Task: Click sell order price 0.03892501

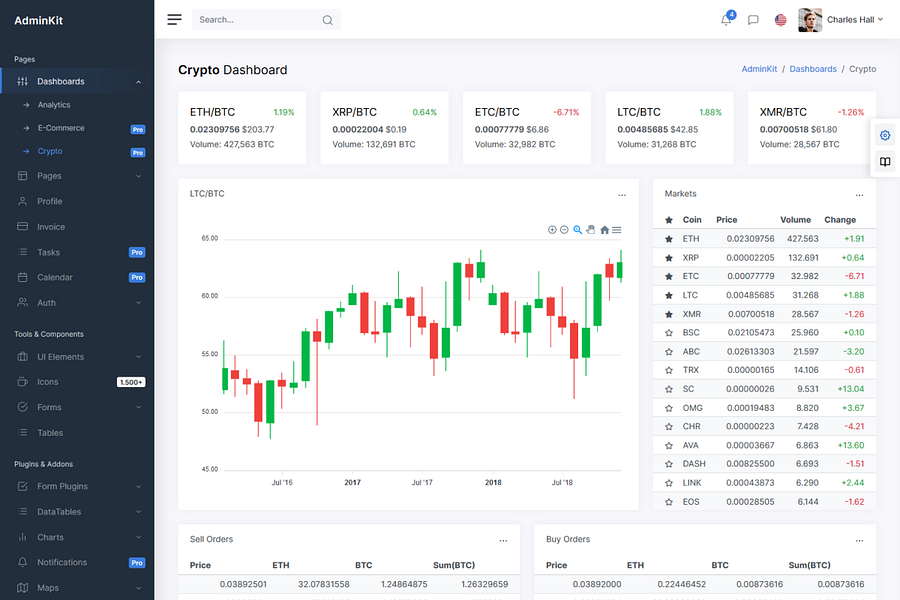Action: pos(243,584)
